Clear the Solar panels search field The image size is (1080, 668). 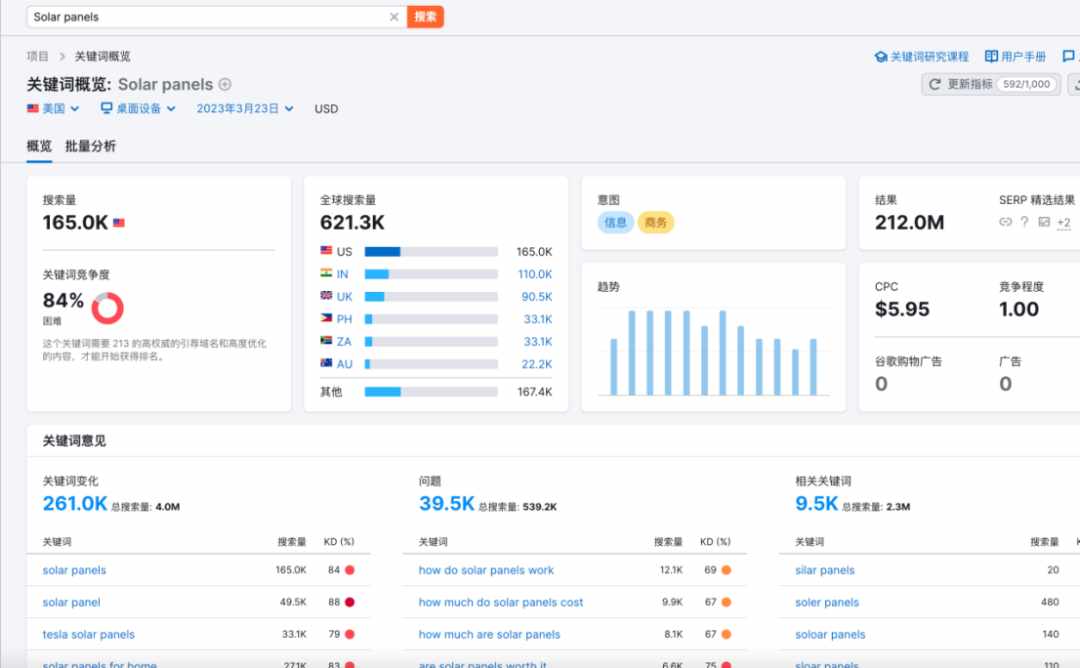(x=394, y=17)
